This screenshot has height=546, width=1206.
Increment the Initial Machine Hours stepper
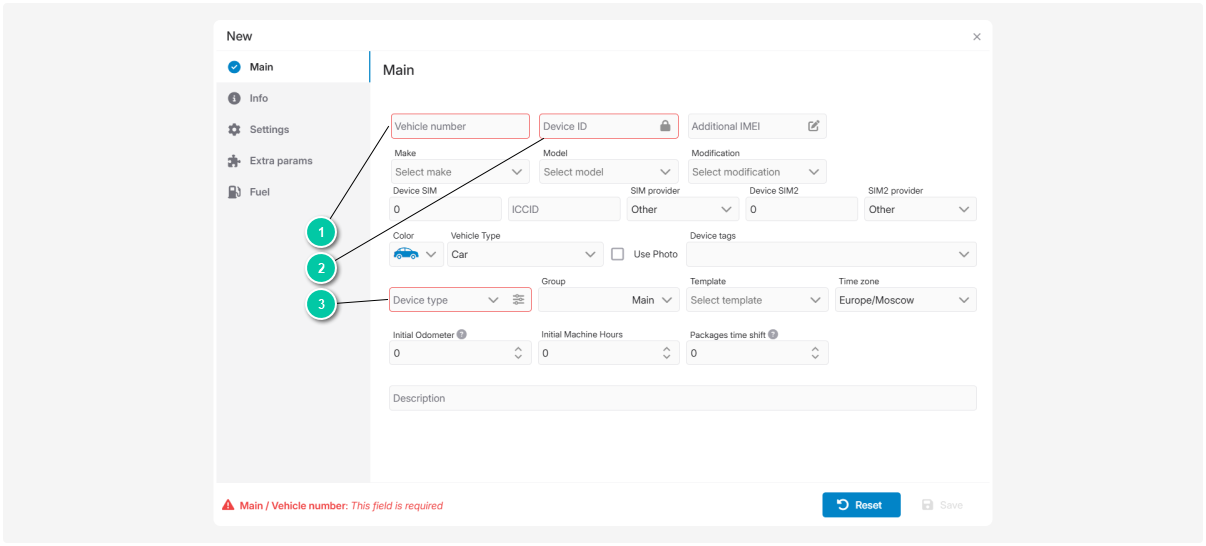coord(666,349)
